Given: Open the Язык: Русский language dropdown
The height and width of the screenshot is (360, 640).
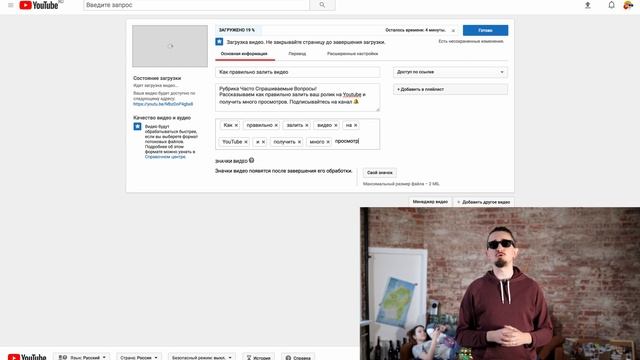Looking at the screenshot, I should tap(82, 357).
